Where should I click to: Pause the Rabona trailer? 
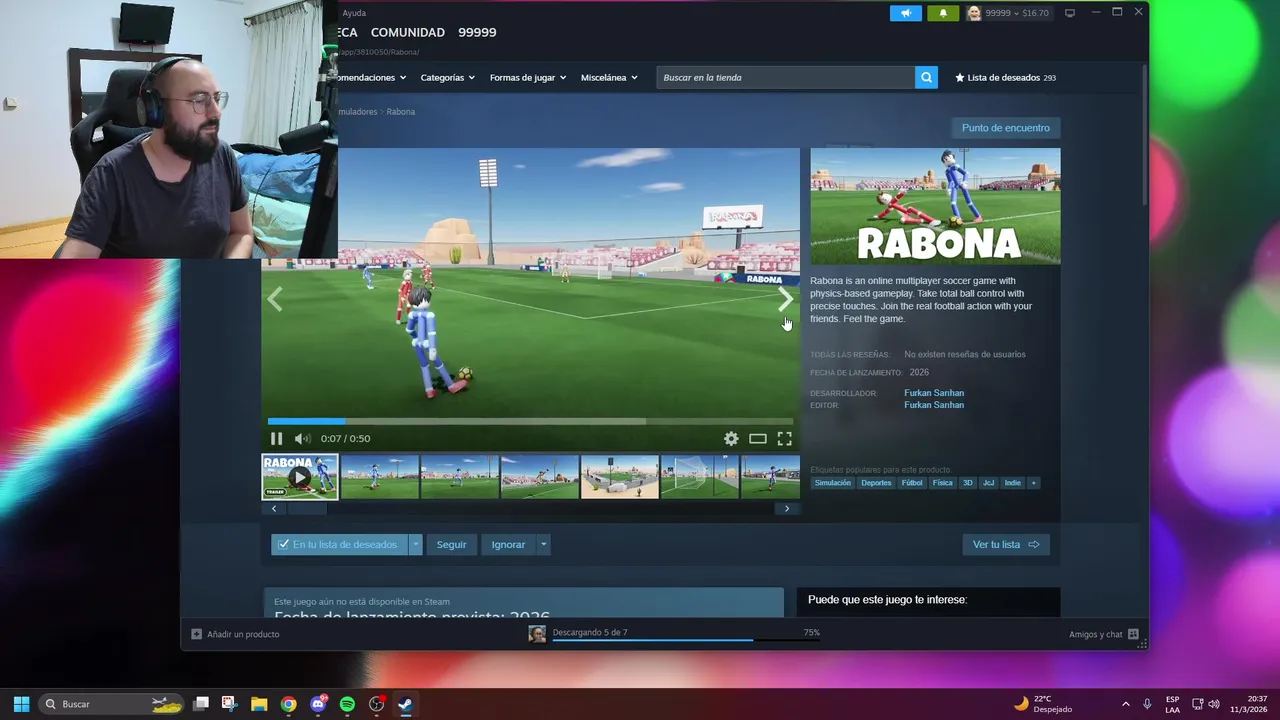pos(277,438)
